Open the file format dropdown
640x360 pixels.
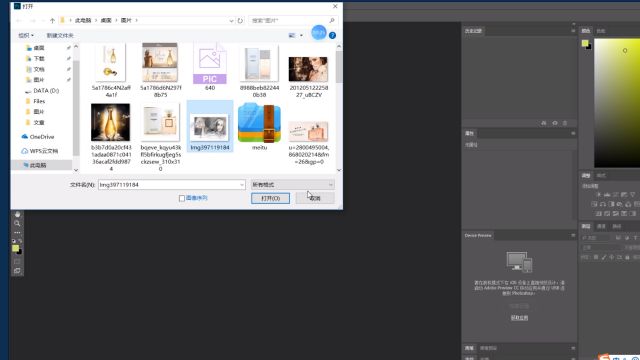coord(293,185)
